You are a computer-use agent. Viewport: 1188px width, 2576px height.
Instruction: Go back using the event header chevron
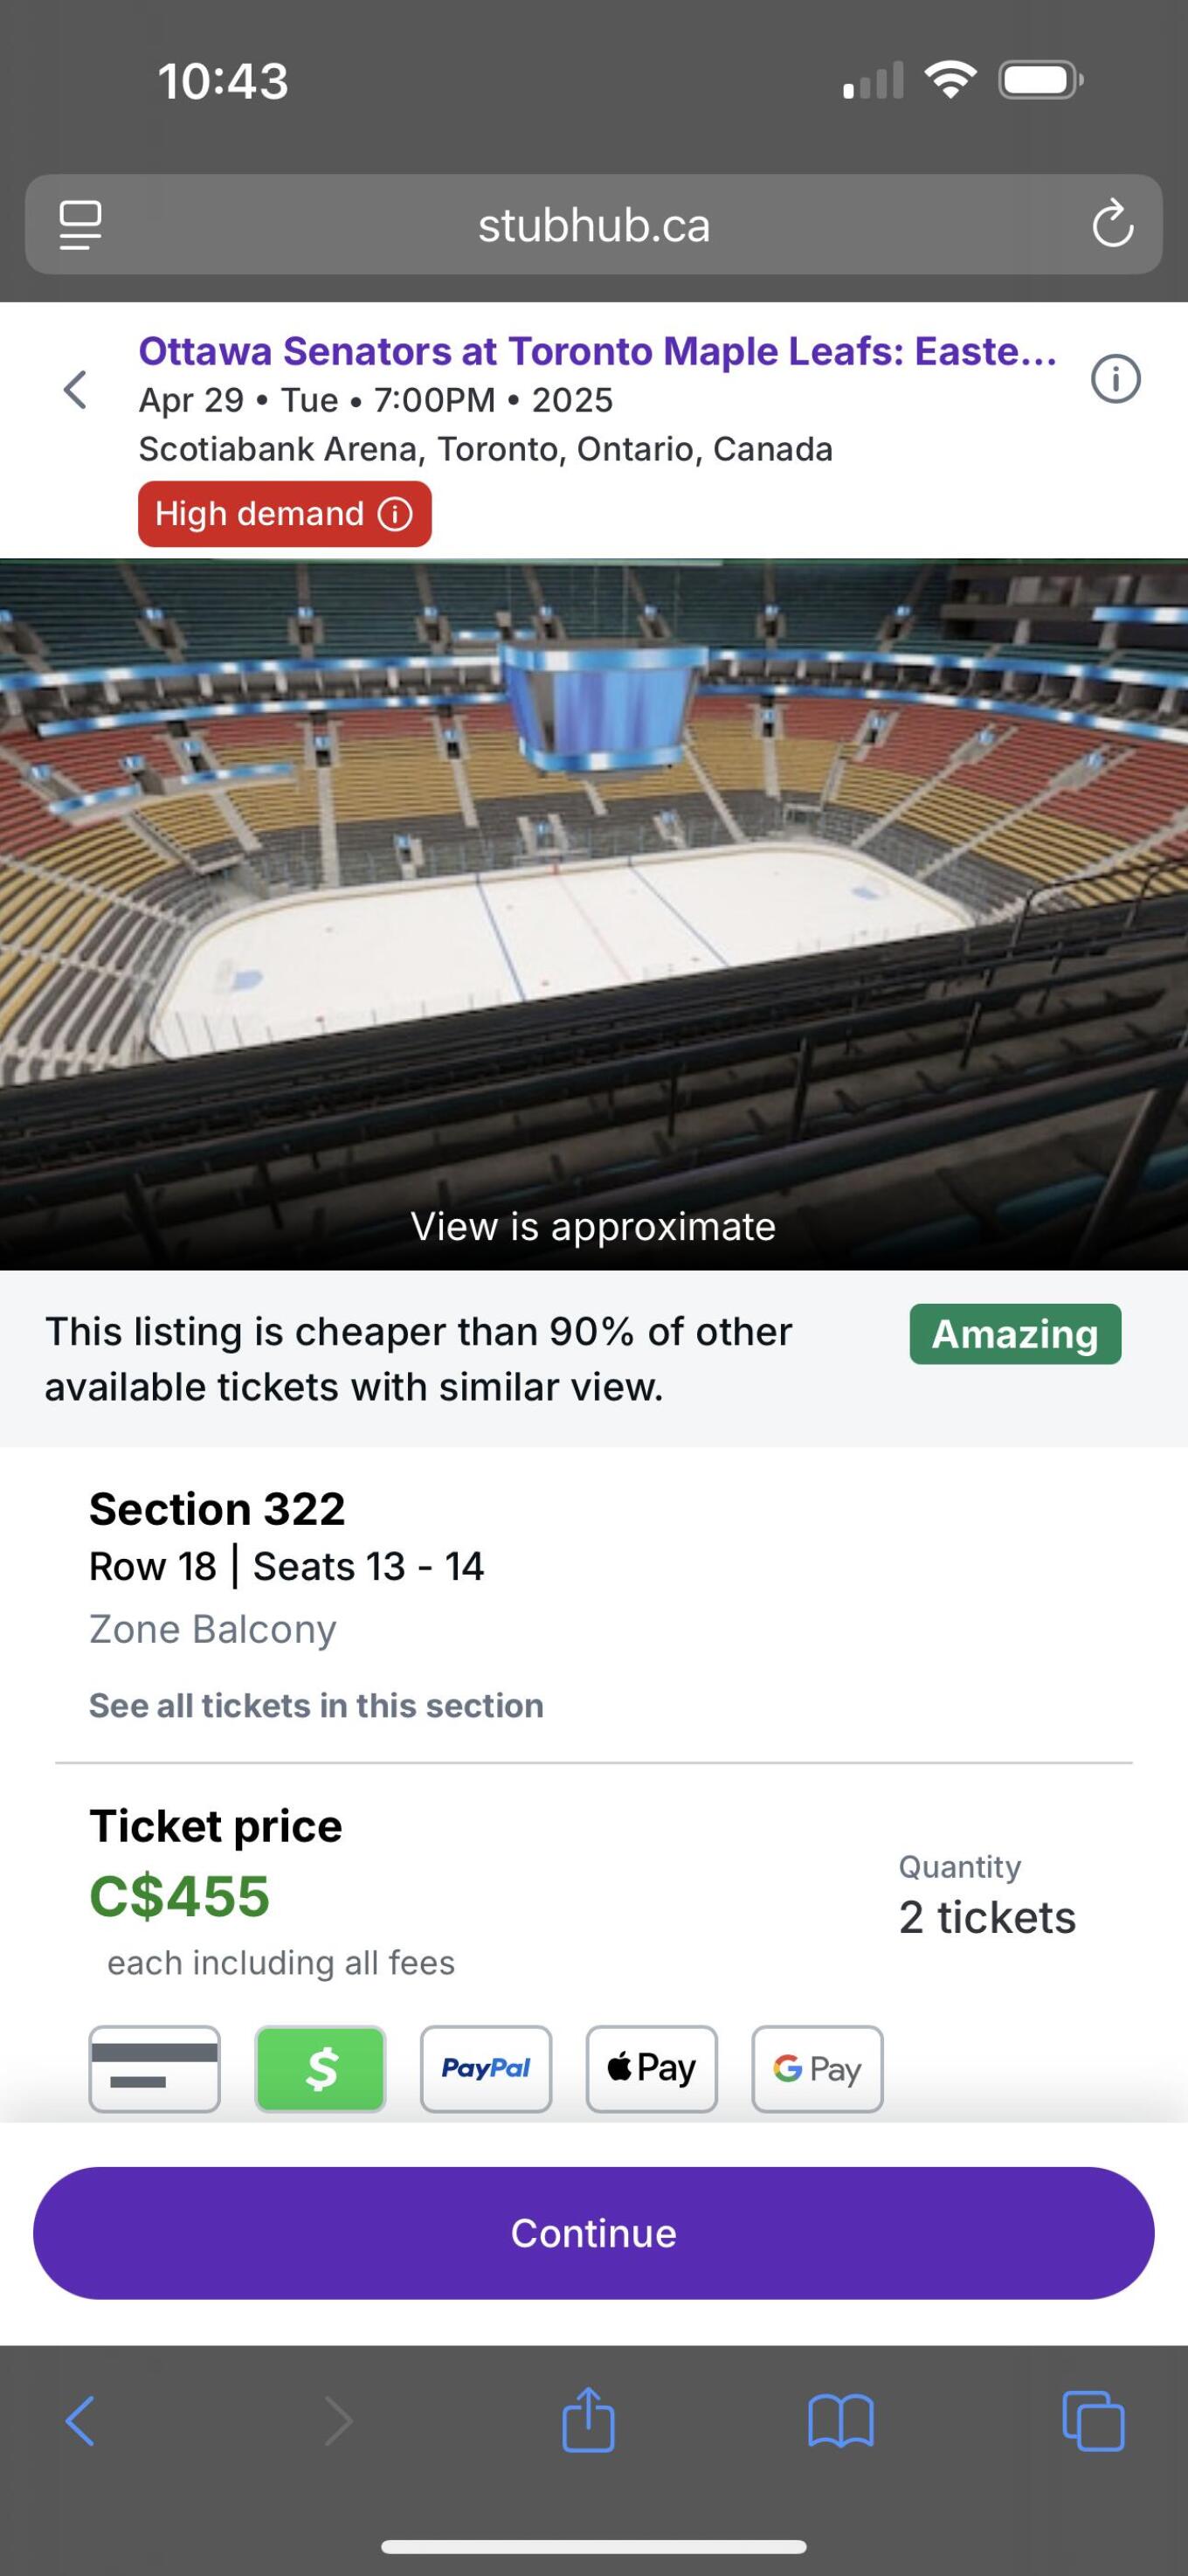[x=75, y=389]
